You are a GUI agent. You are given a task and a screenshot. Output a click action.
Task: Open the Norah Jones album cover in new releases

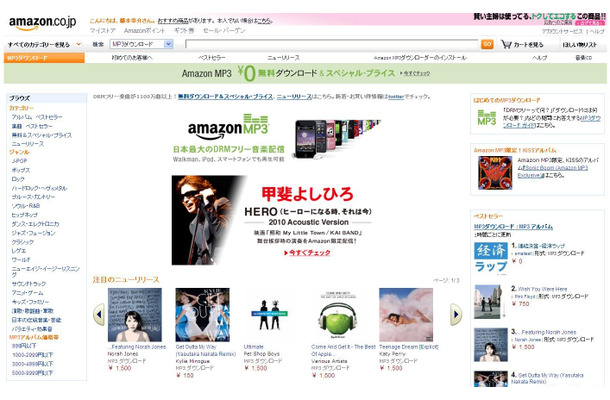135,315
